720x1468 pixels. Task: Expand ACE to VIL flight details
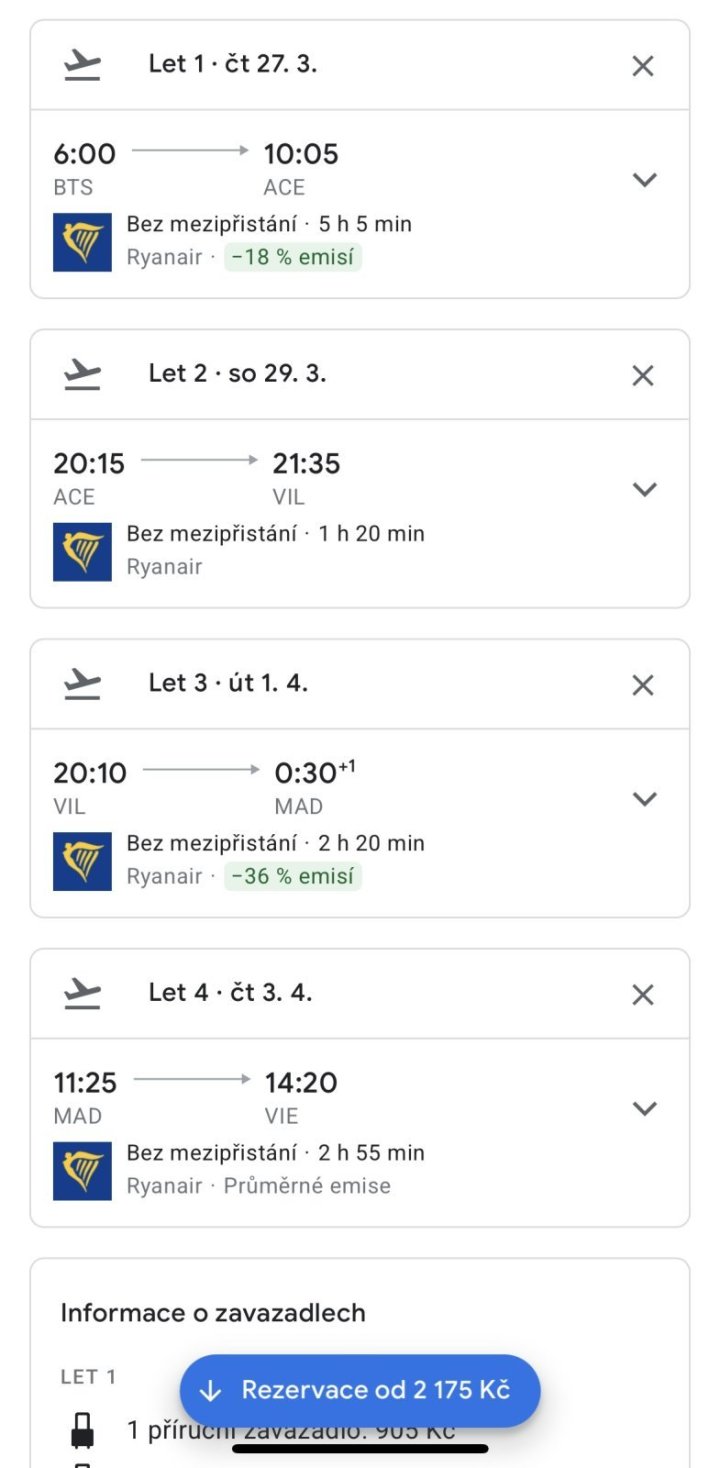645,489
